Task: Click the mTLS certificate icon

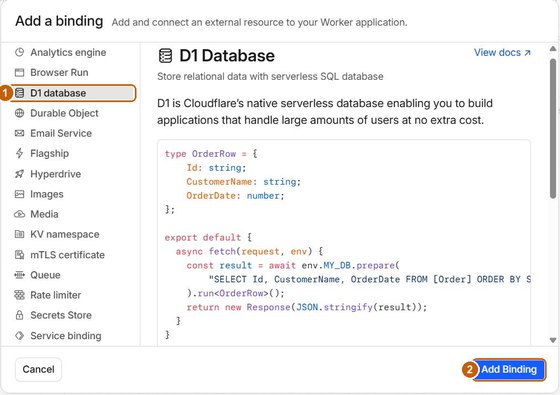Action: pos(19,255)
